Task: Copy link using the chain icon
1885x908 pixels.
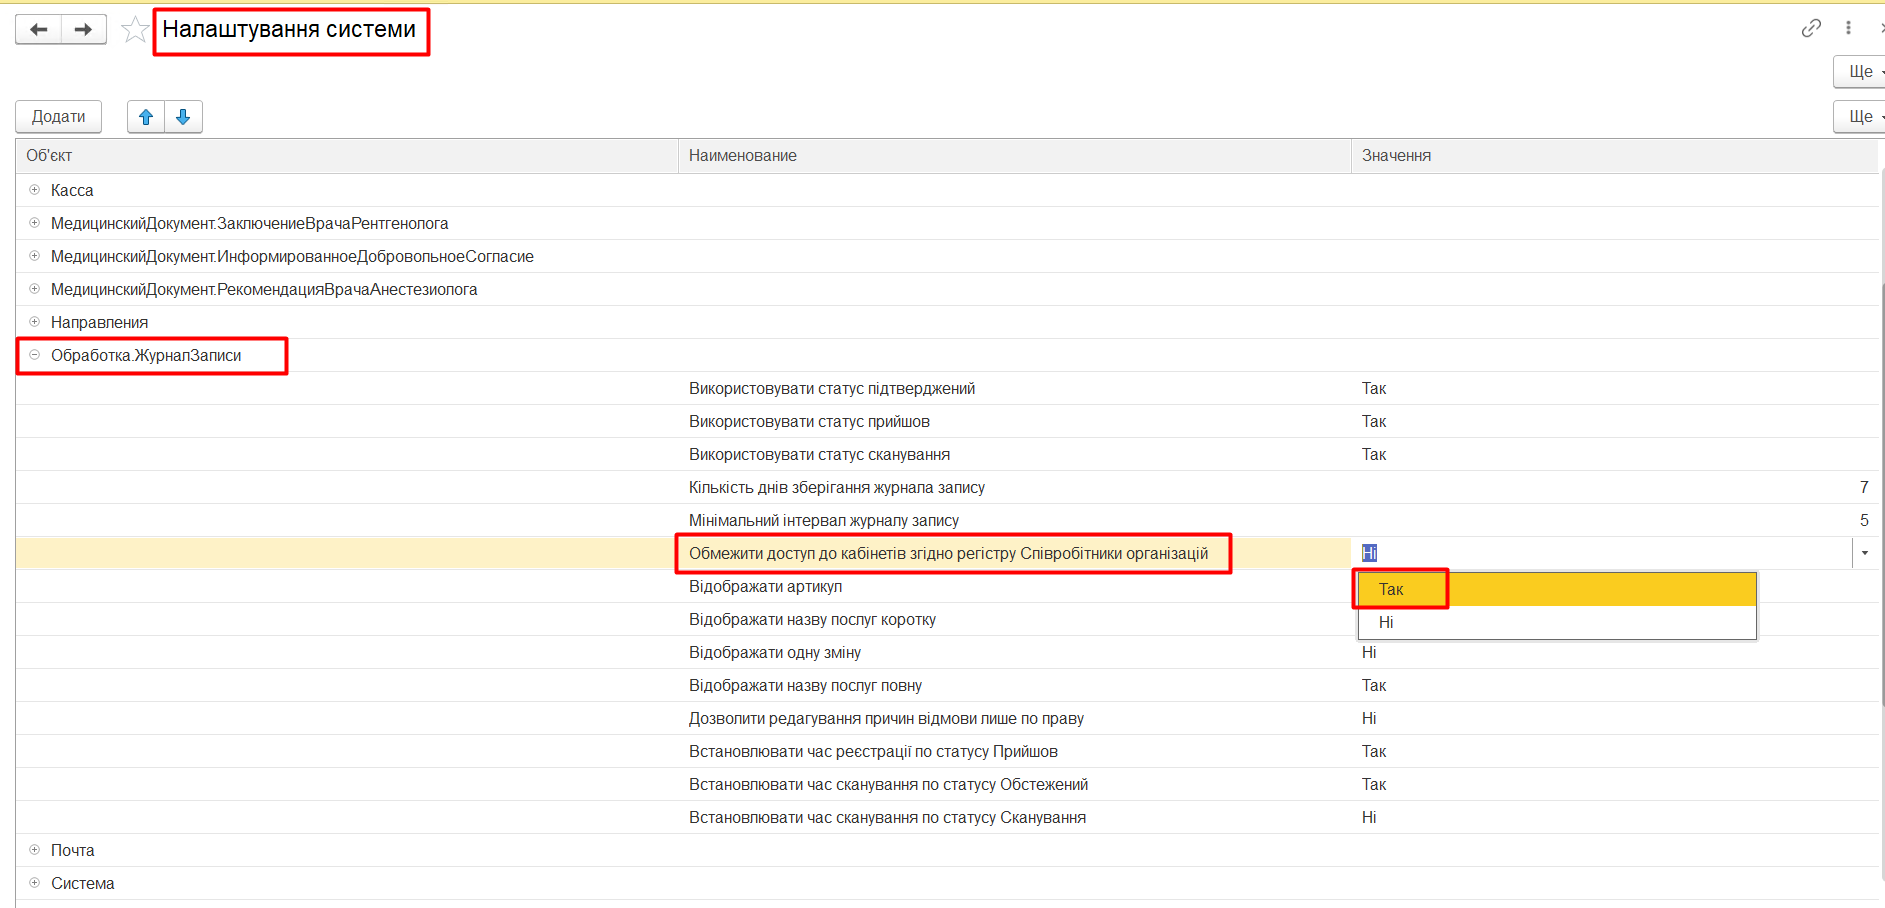Action: click(1811, 28)
